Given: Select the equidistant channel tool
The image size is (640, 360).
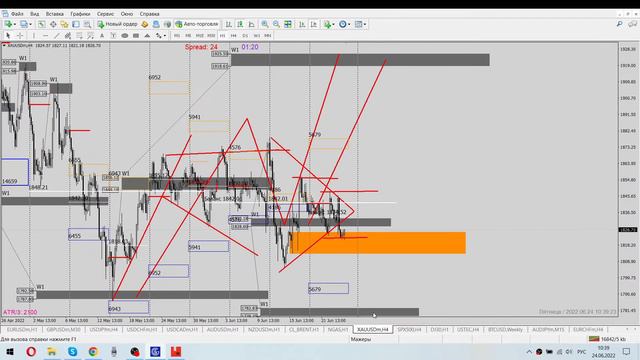Looking at the screenshot, I should point(68,36).
